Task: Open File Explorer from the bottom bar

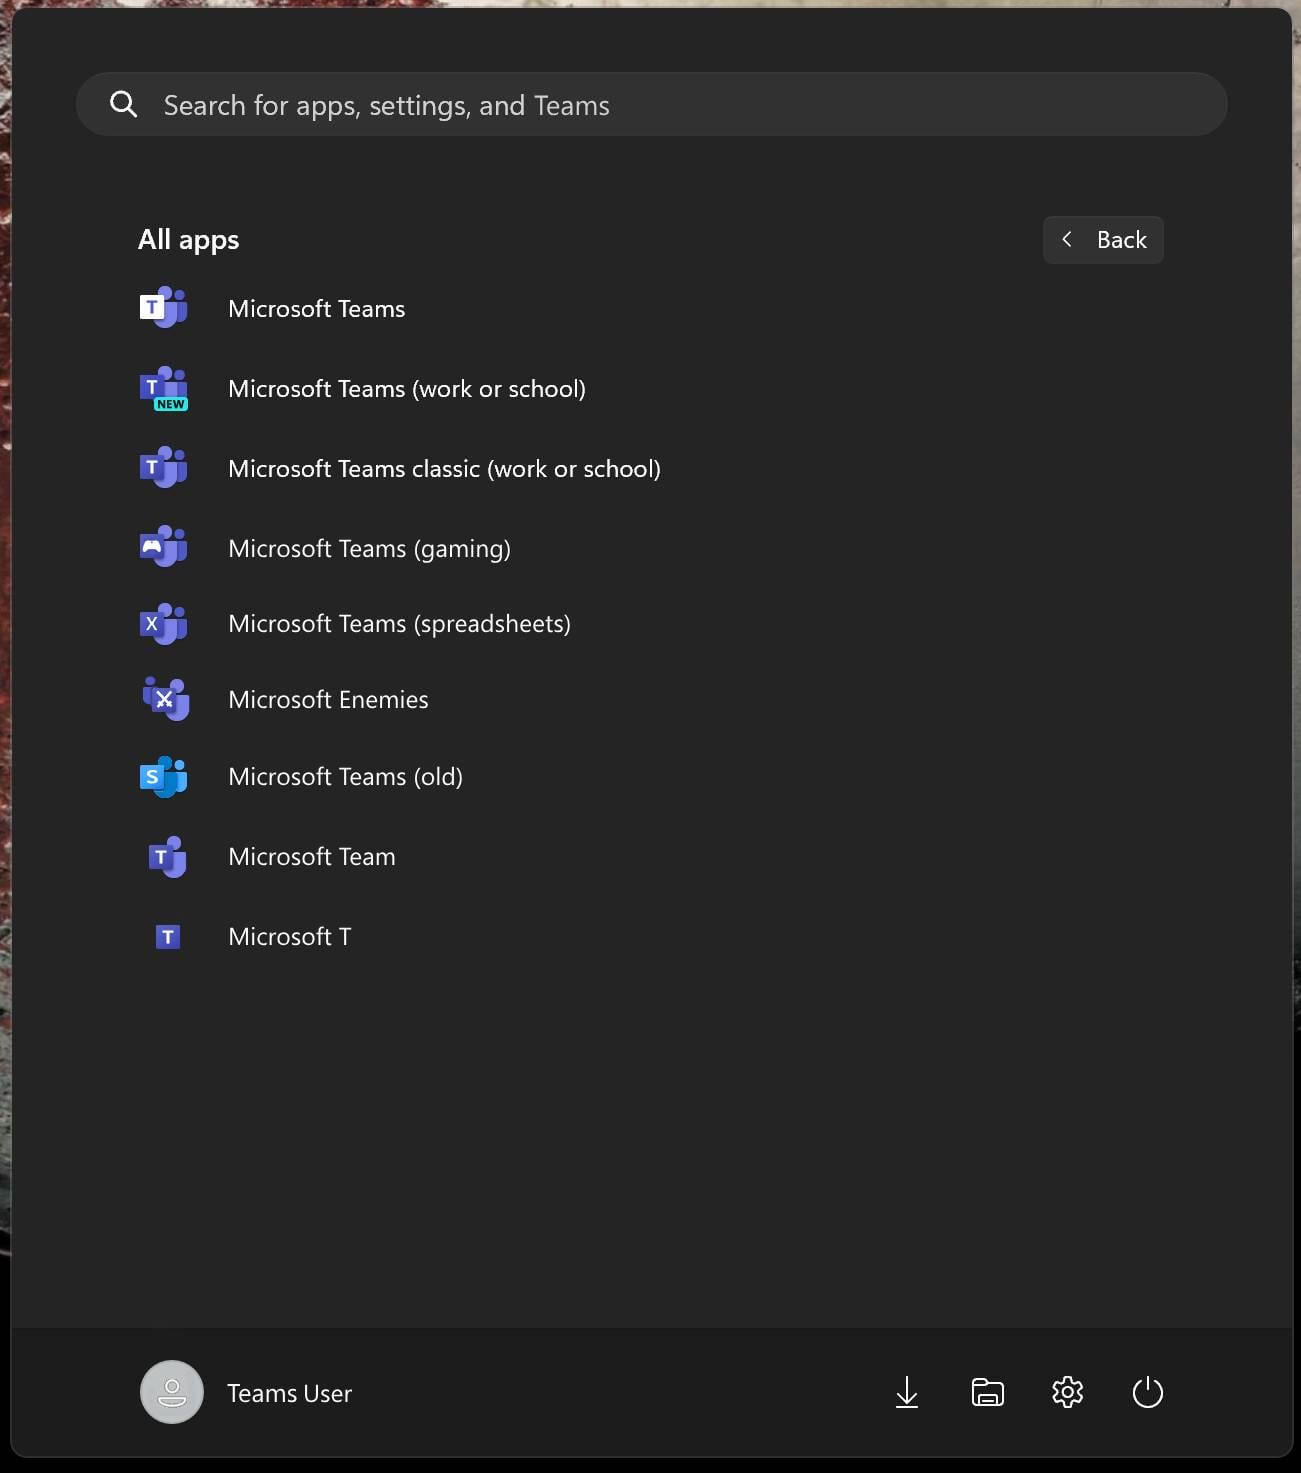Action: (988, 1392)
